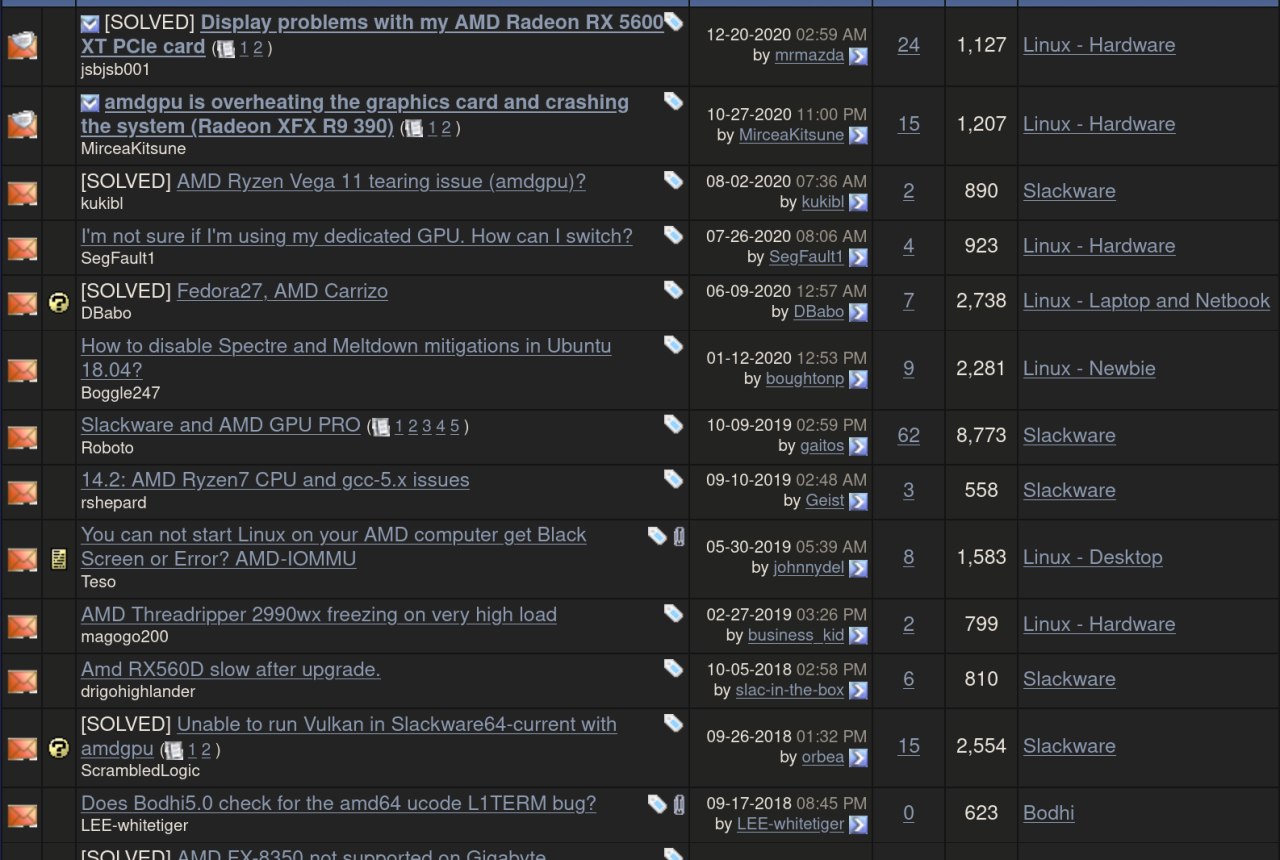Screen dimensions: 1280x860
Task: Click question post icon on Vulkan Slackware64 thread
Action: click(x=59, y=747)
